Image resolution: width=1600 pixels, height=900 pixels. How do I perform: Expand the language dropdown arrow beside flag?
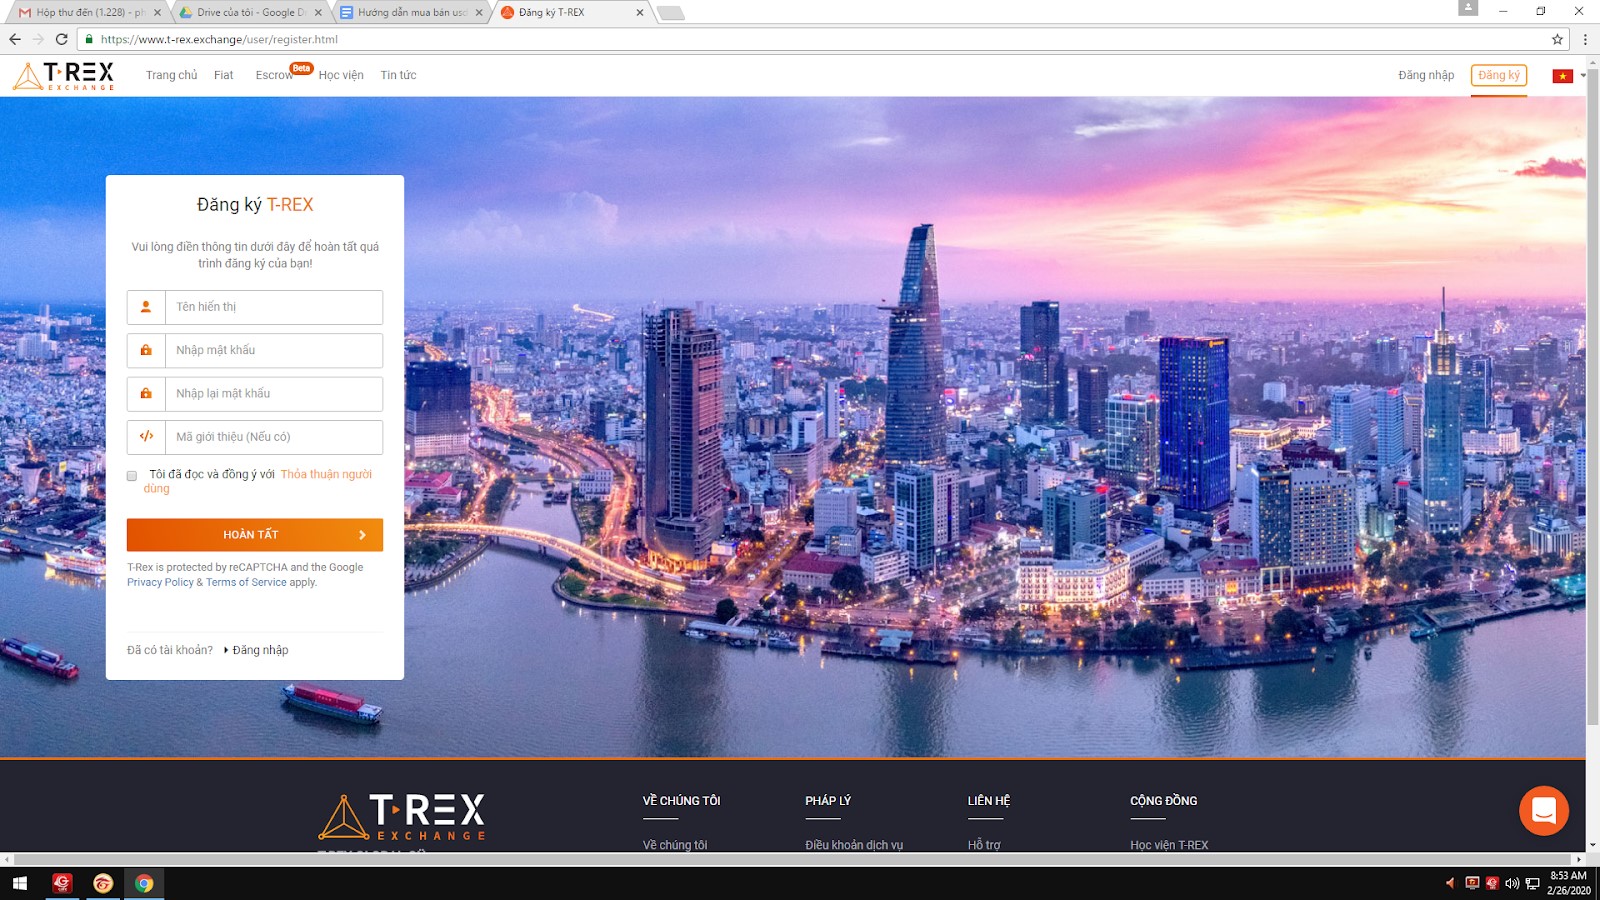[1583, 76]
